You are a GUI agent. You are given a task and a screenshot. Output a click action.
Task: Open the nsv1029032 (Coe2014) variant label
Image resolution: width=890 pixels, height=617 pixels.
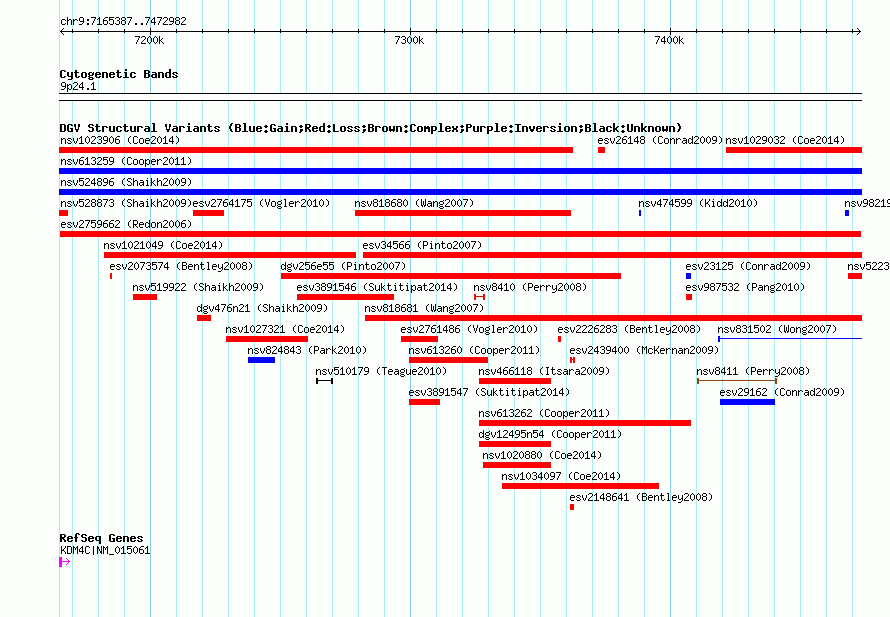click(785, 140)
